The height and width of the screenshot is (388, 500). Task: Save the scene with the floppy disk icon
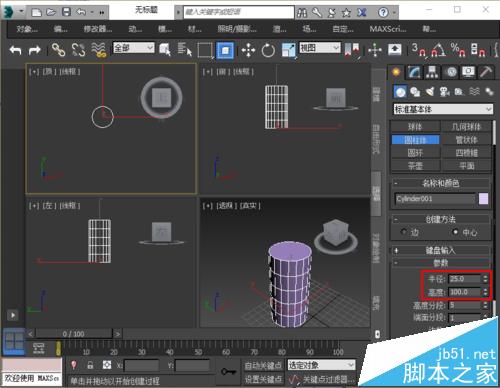tap(67, 12)
